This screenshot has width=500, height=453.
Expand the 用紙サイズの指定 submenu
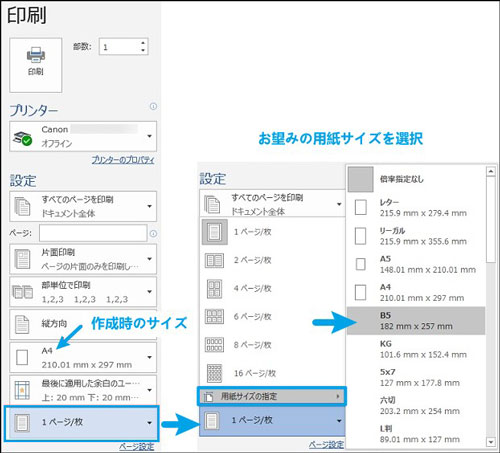[272, 396]
